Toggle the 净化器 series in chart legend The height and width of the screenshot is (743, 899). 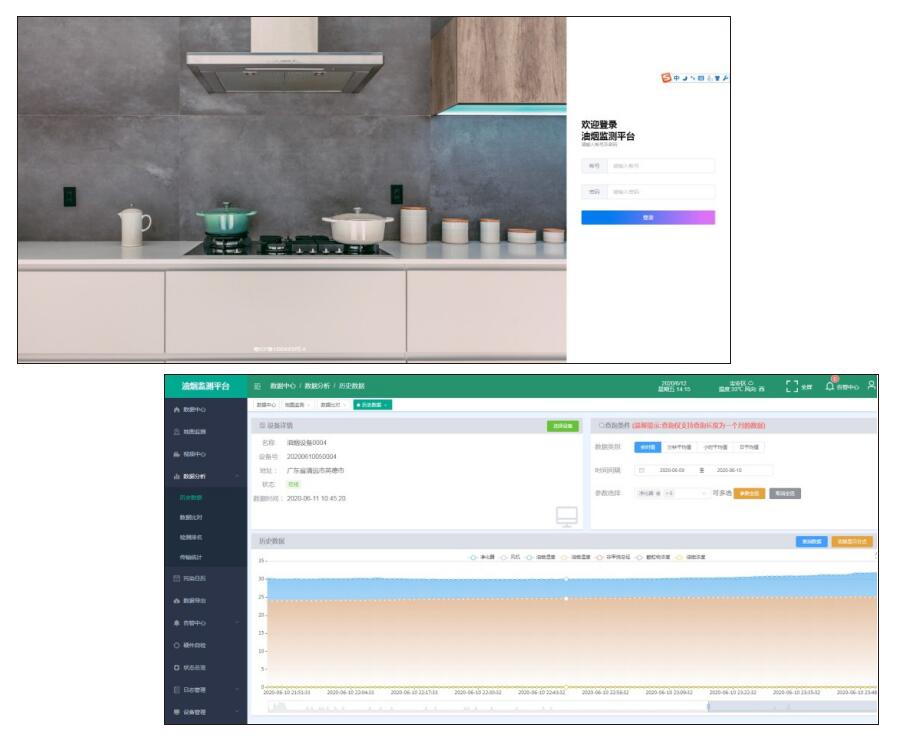point(487,556)
